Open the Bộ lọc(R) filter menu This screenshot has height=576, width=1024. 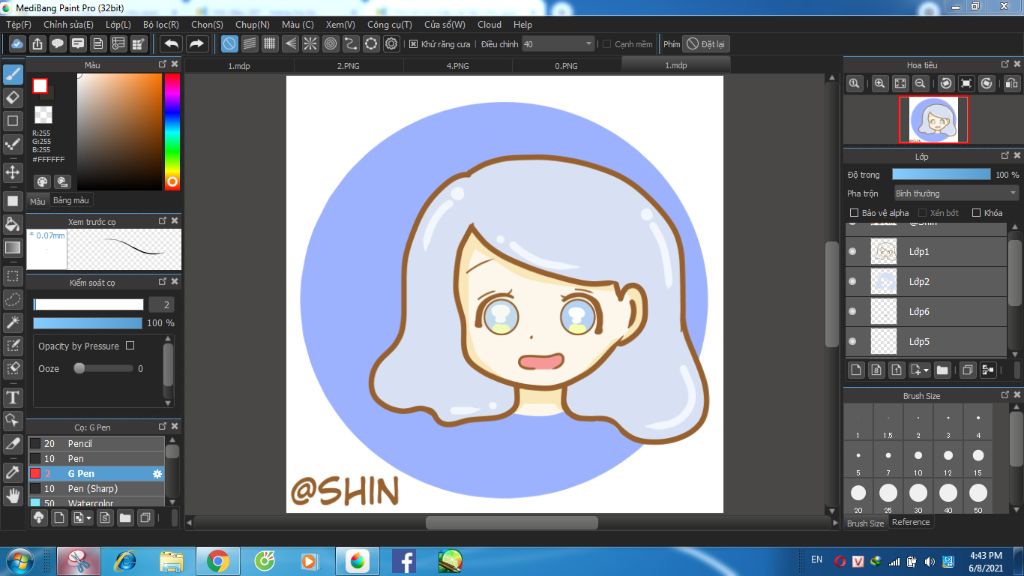(x=161, y=25)
